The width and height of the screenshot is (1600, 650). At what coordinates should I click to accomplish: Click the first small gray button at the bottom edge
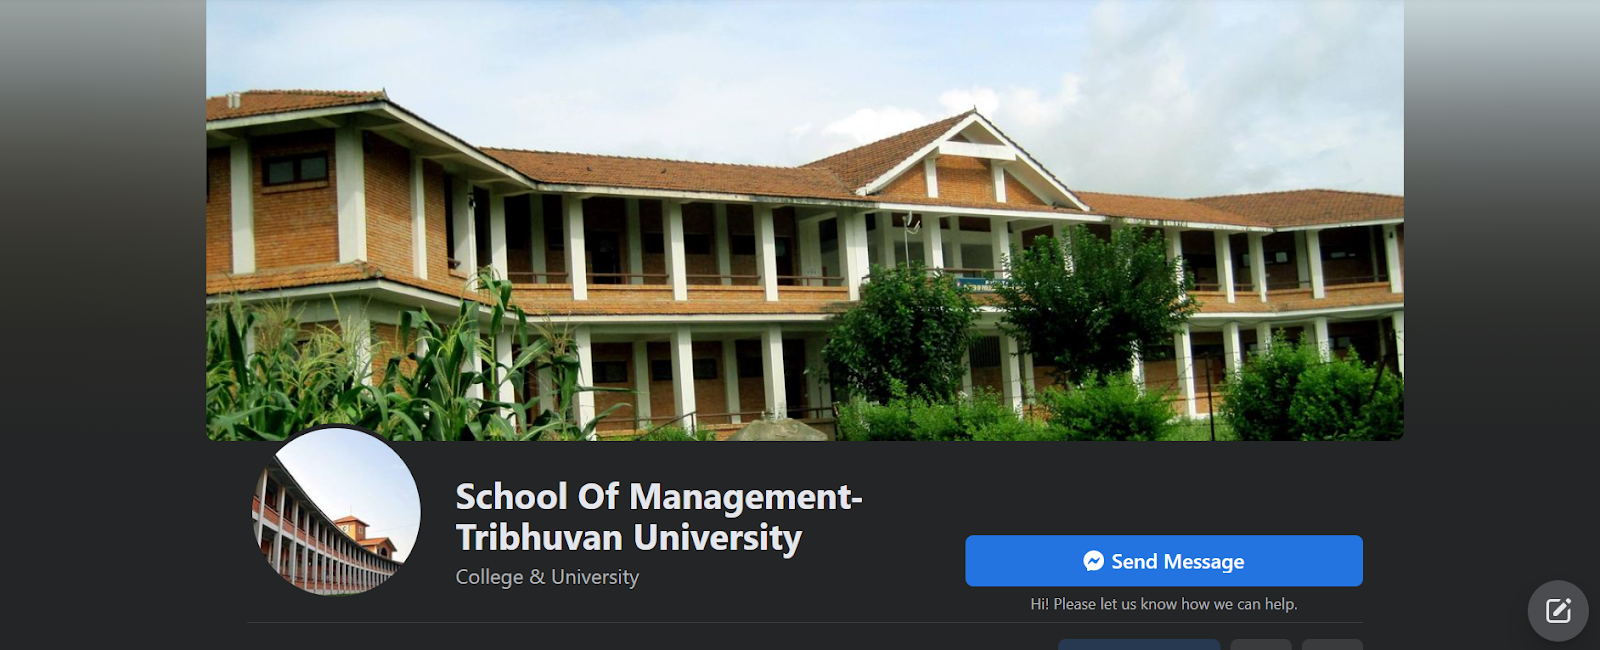[1261, 645]
